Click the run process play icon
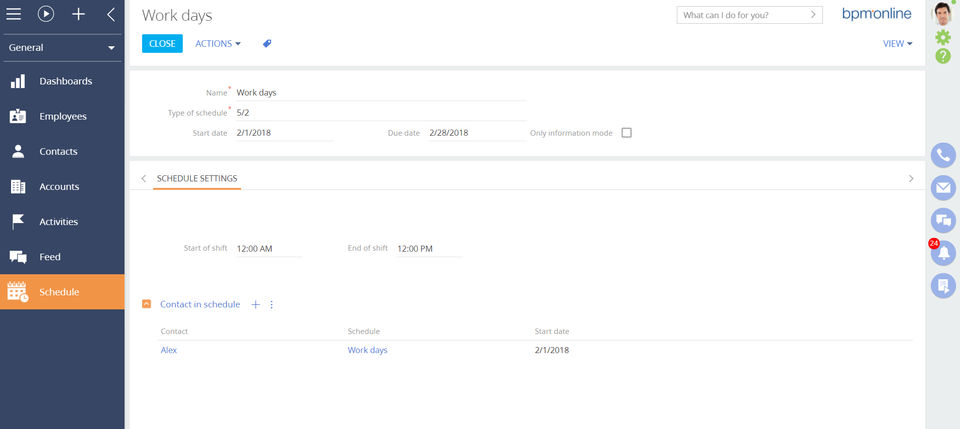Viewport: 960px width, 429px height. tap(46, 14)
